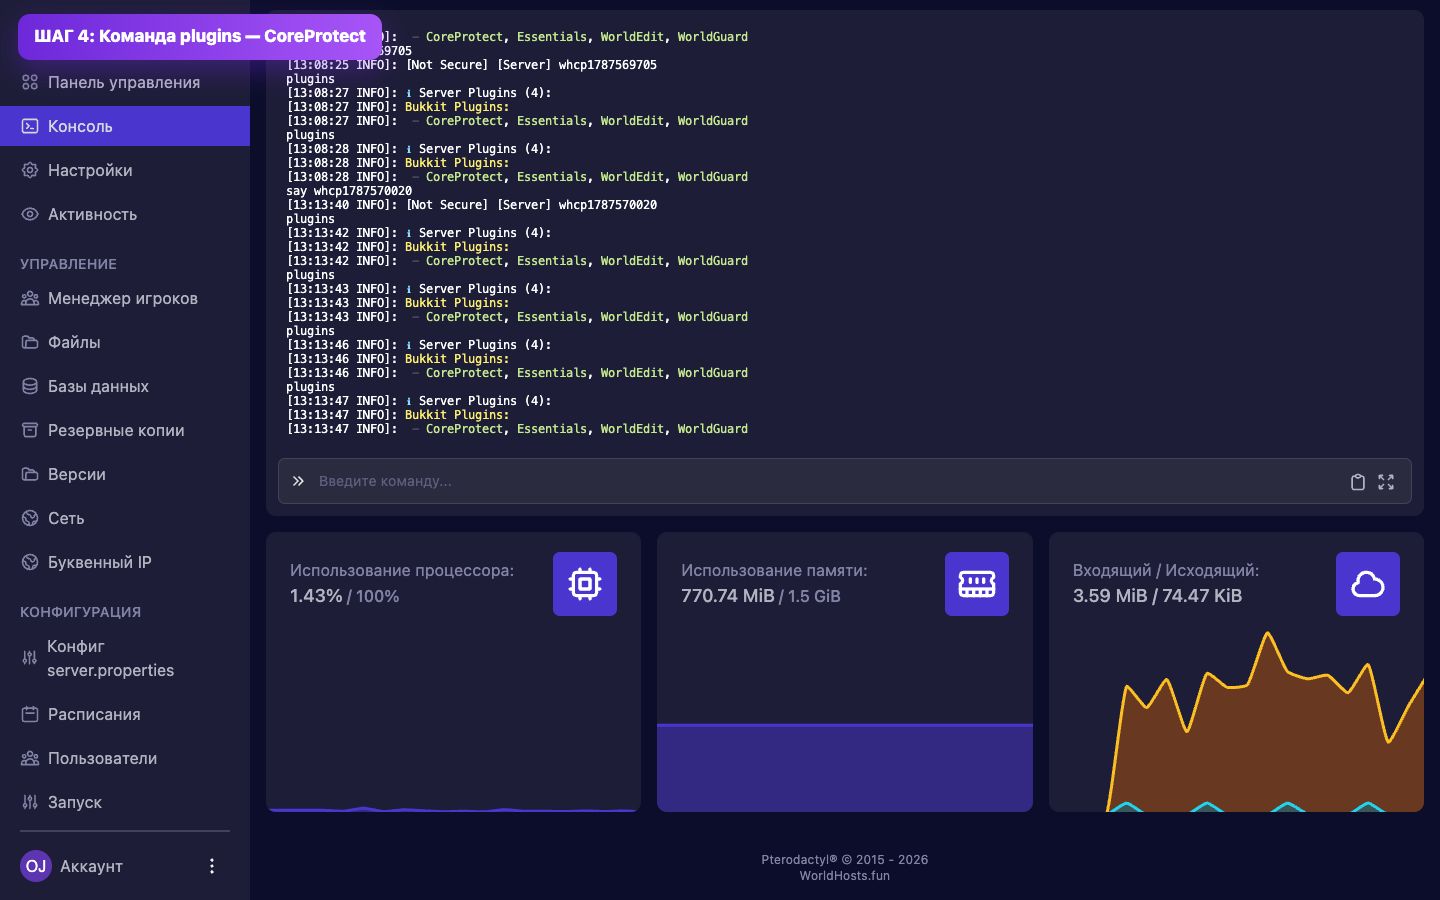1440x900 pixels.
Task: Click the "Входящий / Исходящий:" label
Action: (1166, 570)
